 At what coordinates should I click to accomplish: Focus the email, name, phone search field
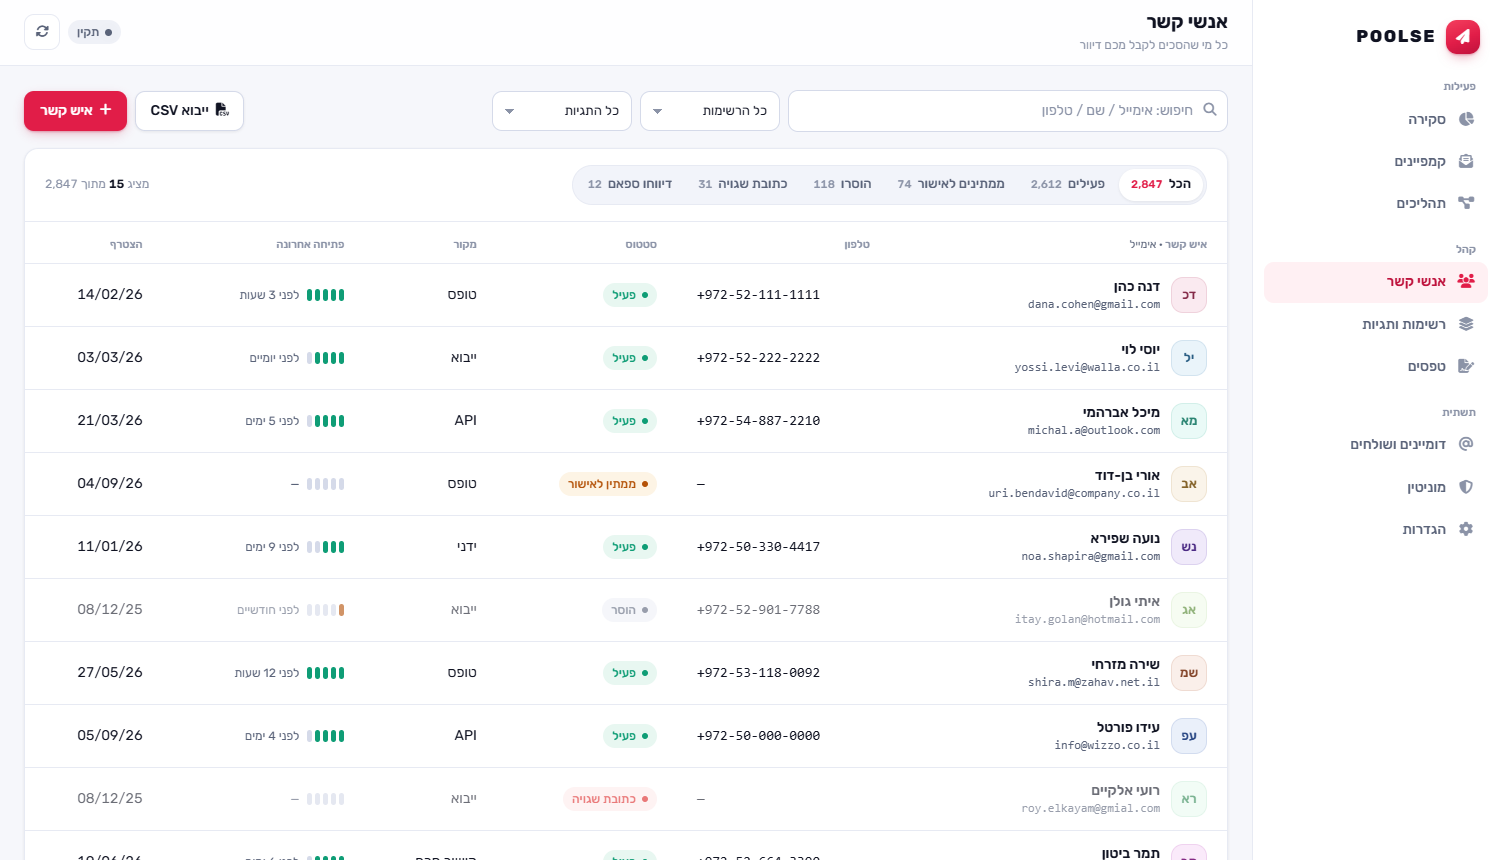pos(1008,111)
